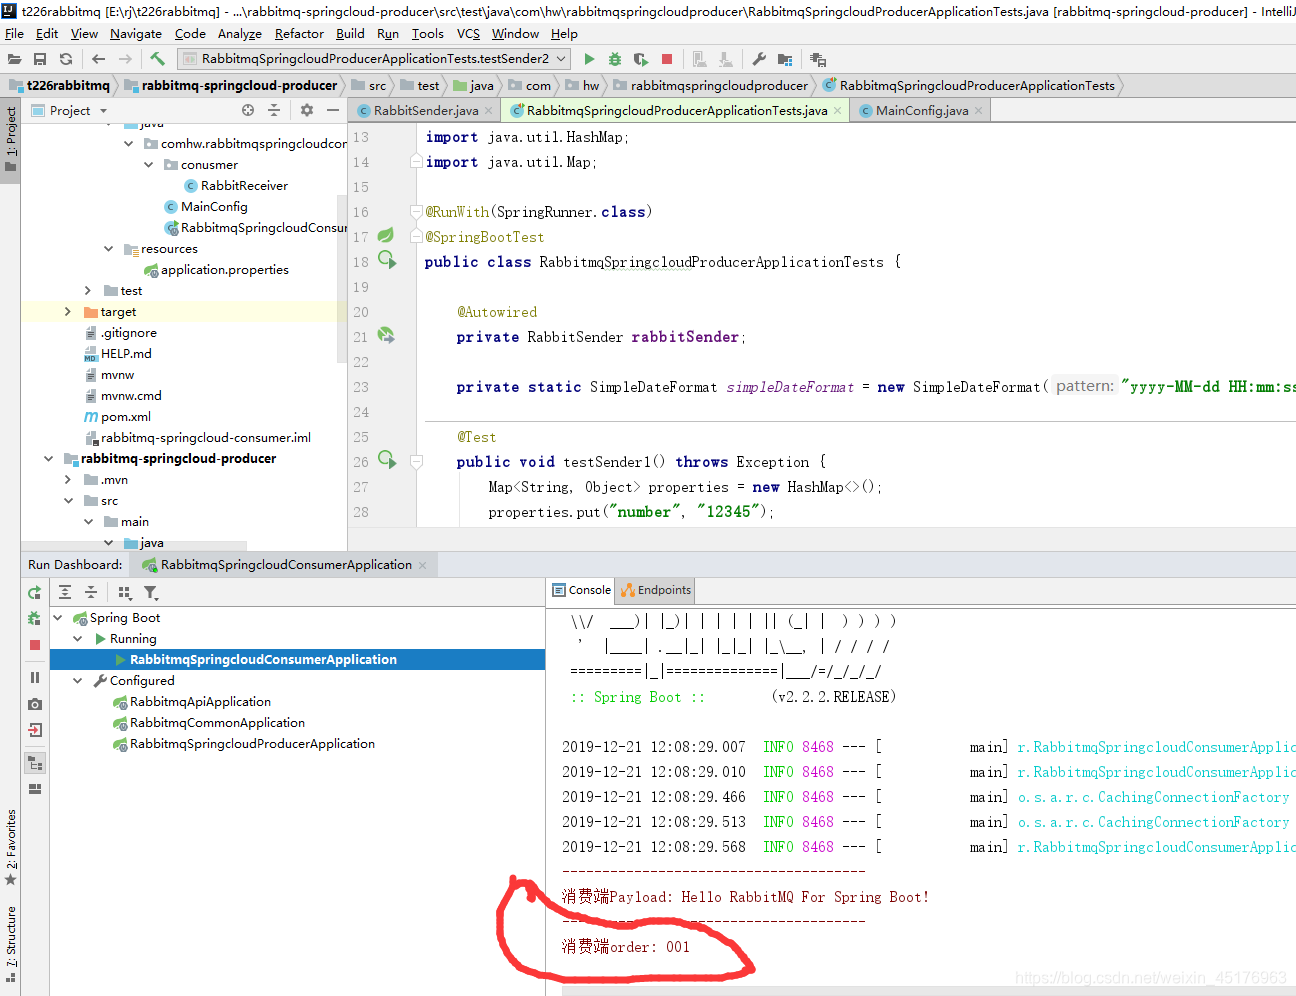
Task: Click the debug rerun icon in Run Dashboard
Action: coord(35,619)
